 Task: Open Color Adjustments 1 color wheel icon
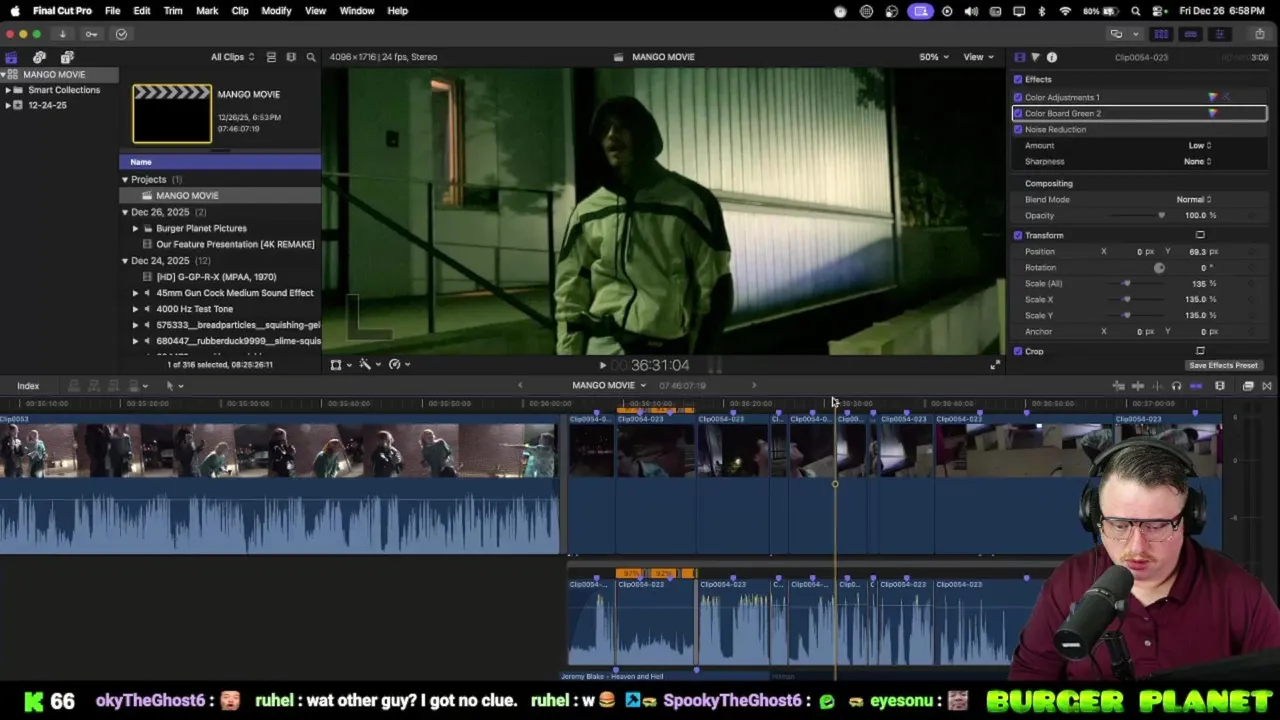coord(1213,97)
